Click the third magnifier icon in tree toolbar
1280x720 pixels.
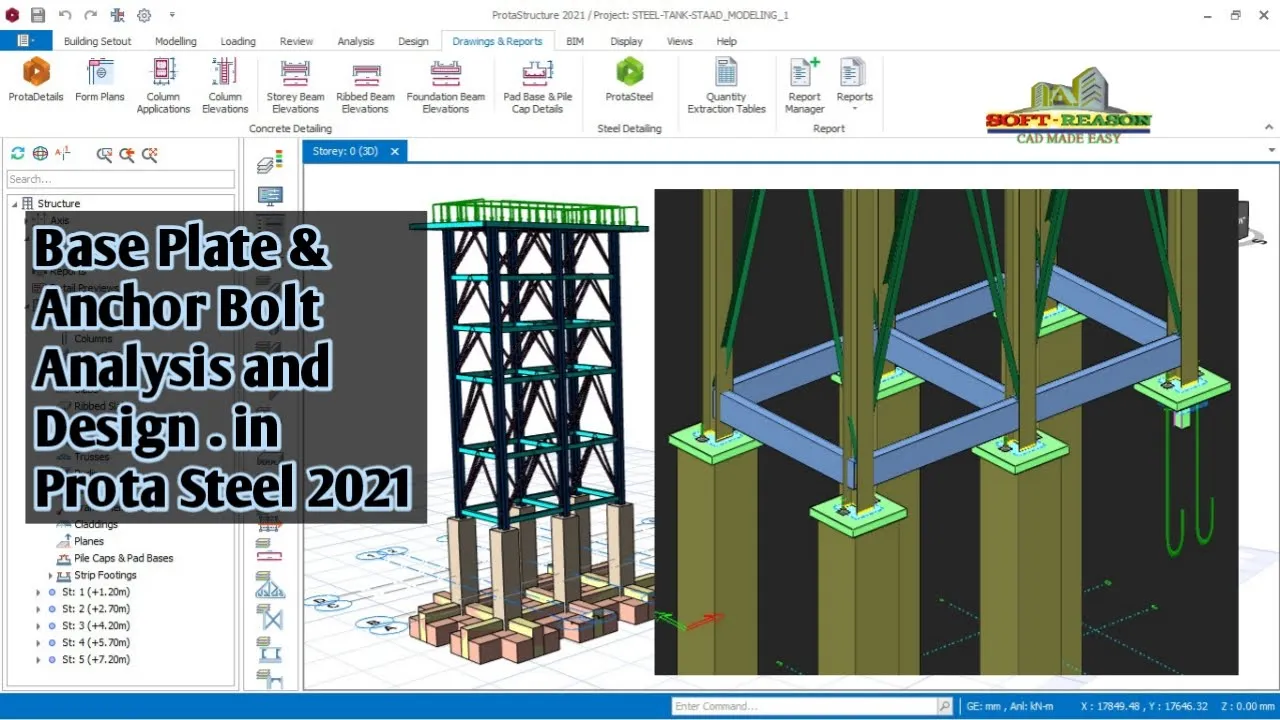click(x=150, y=154)
